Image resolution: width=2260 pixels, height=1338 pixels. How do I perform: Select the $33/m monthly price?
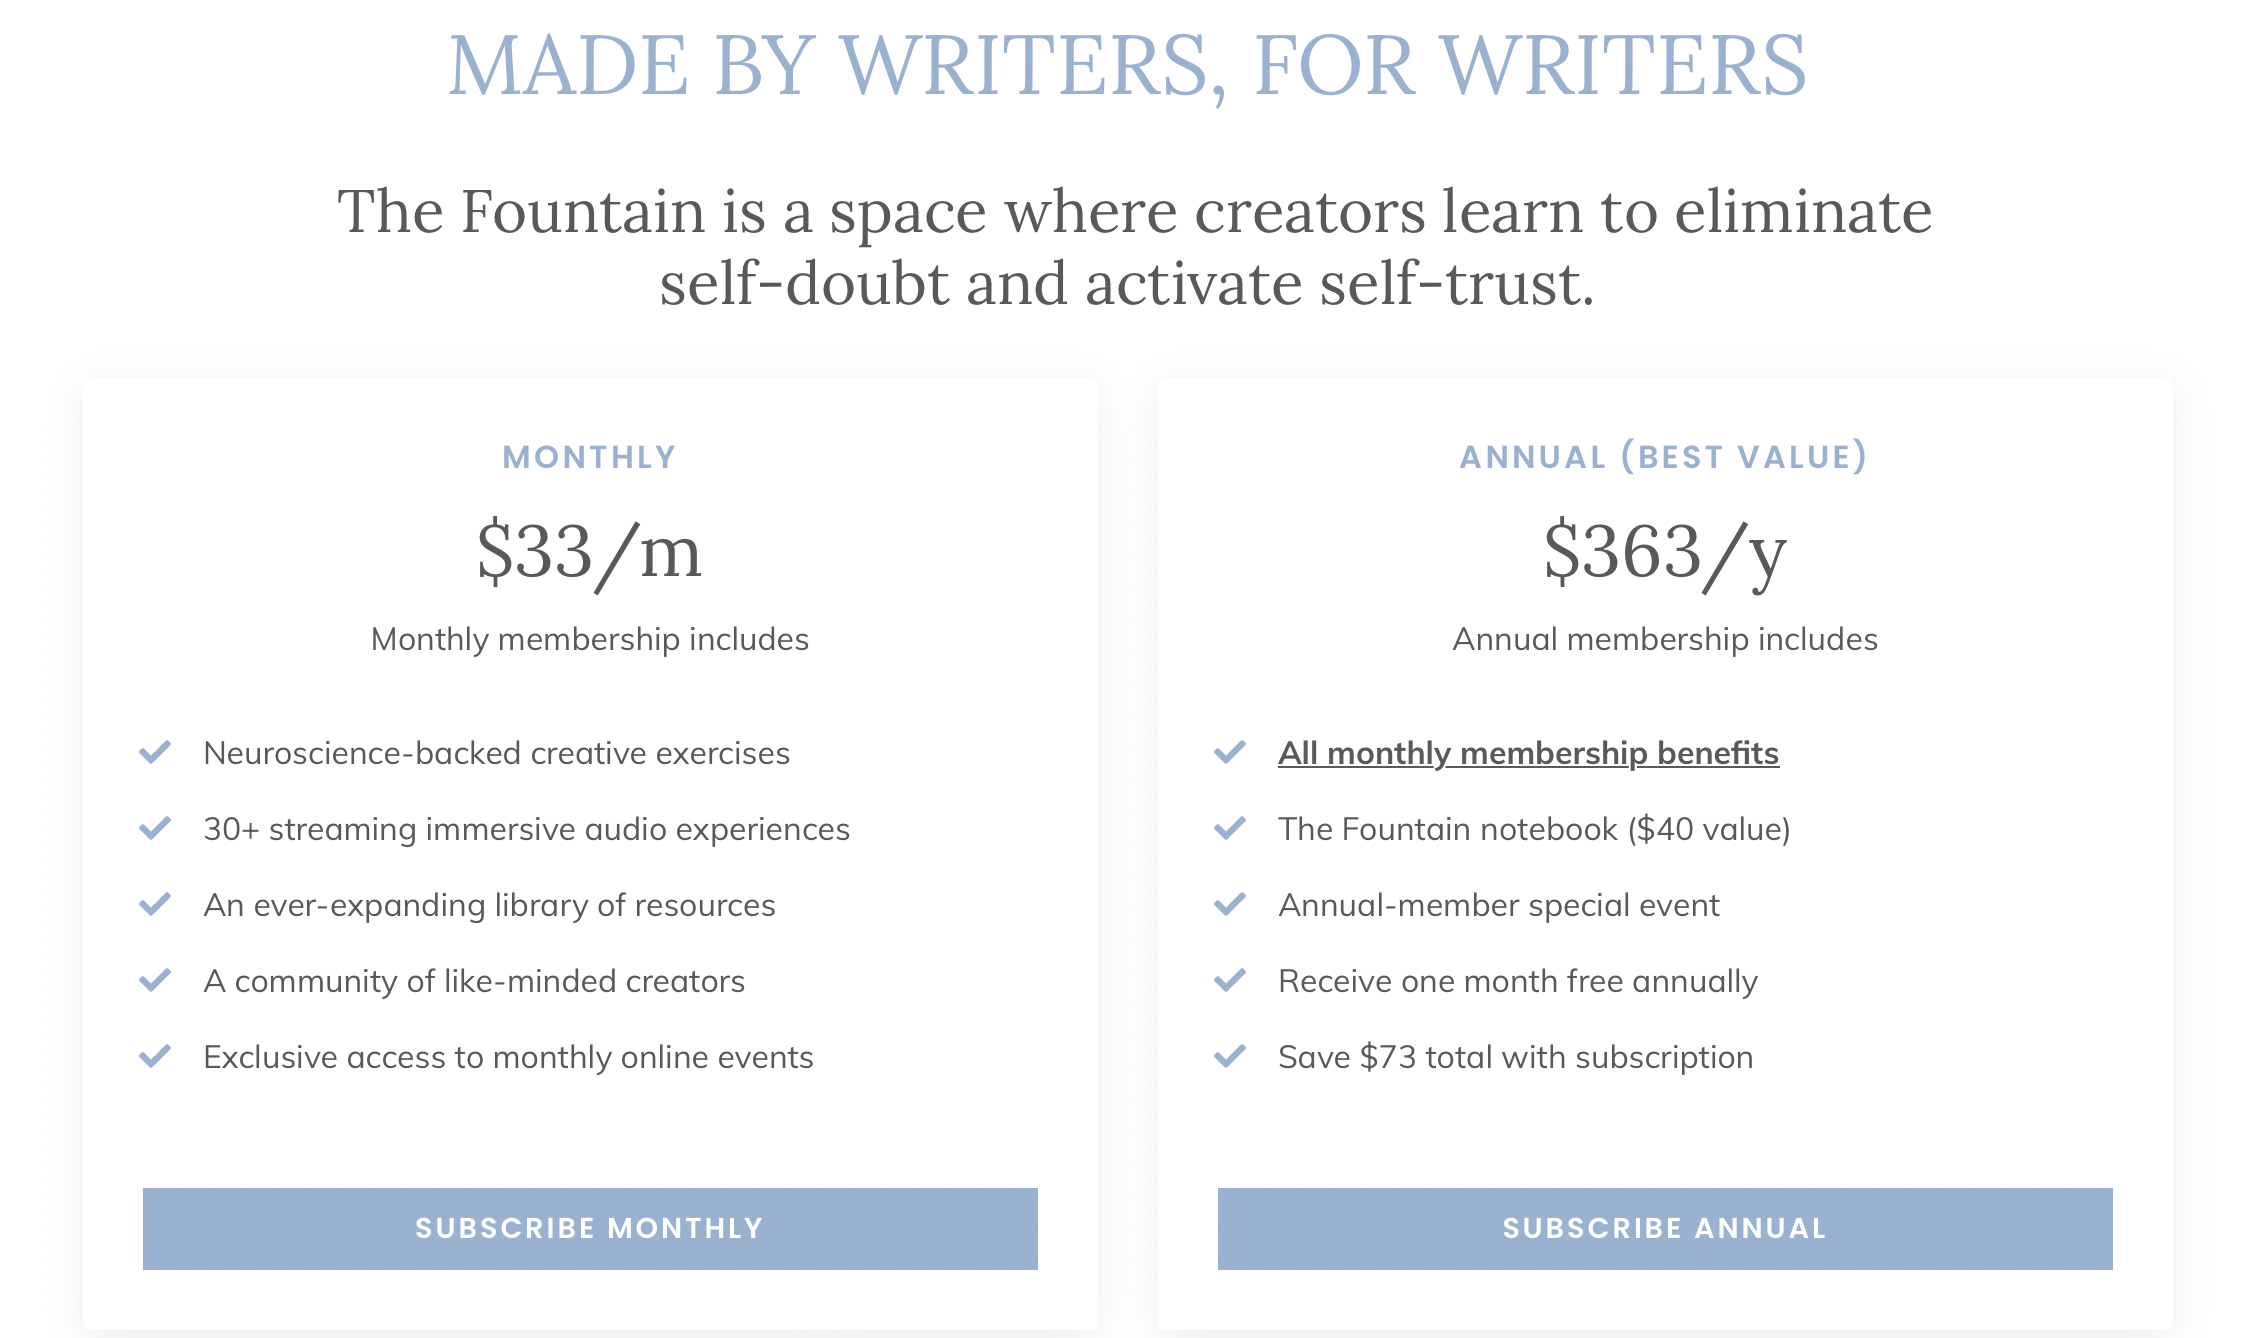point(590,553)
